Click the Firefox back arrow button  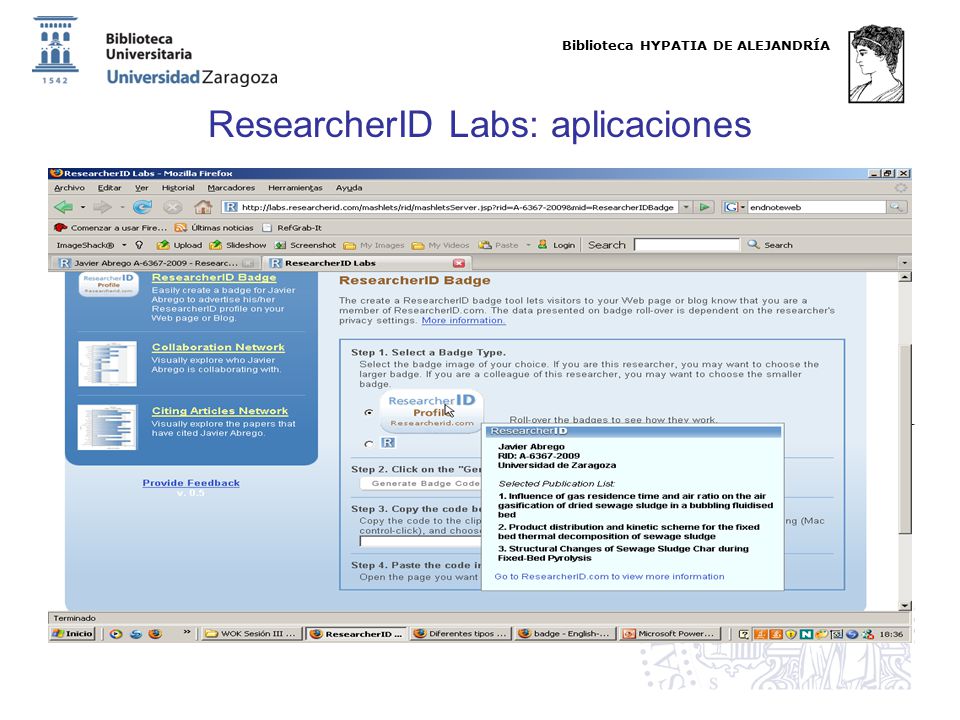tap(64, 208)
